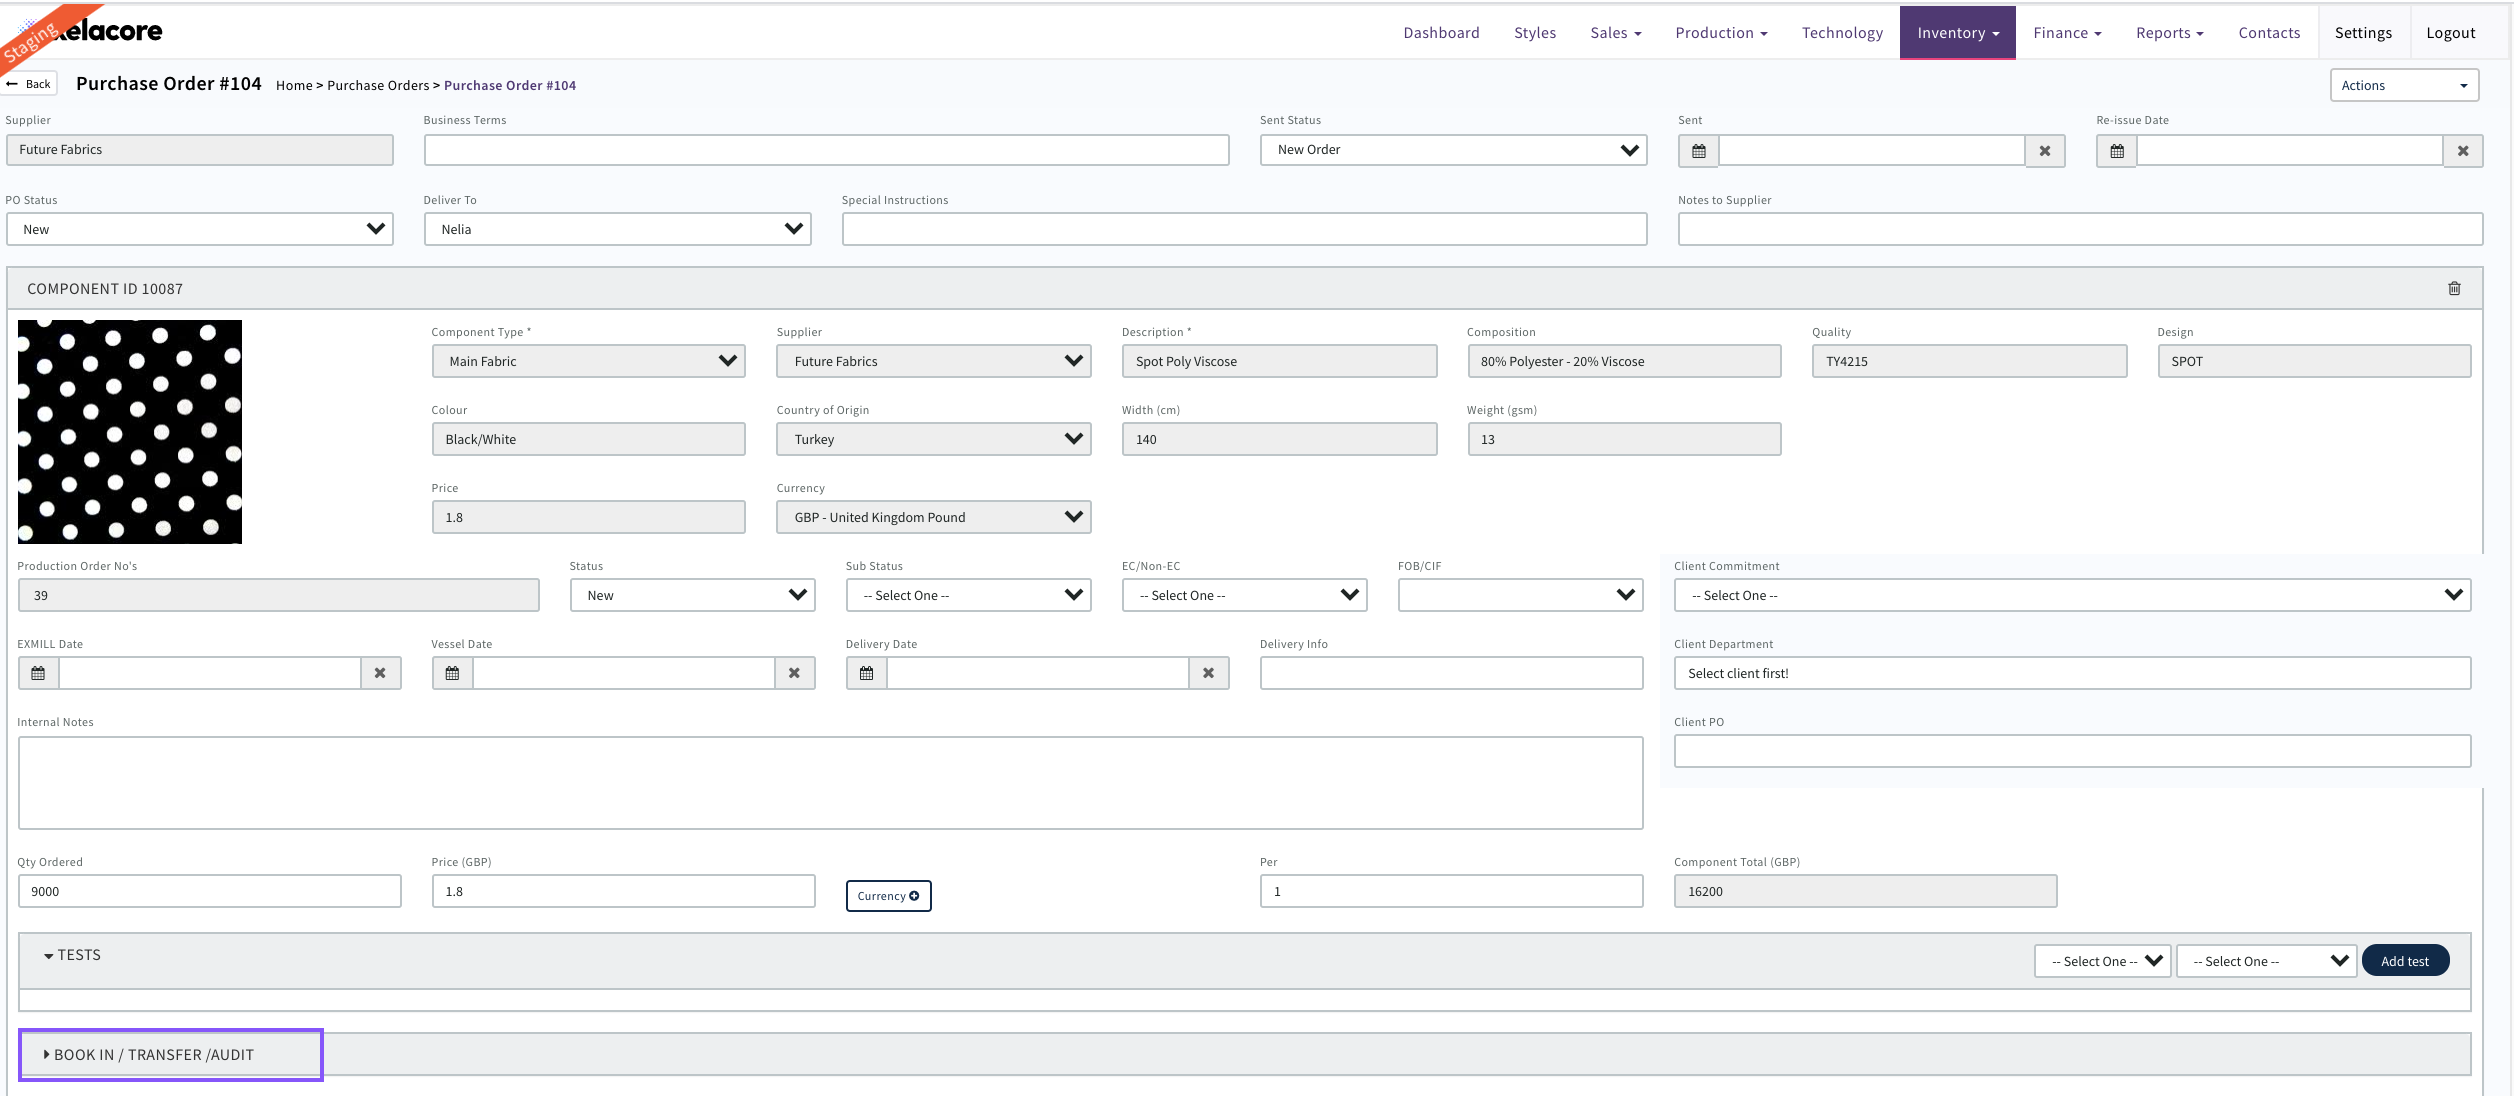Clear the Vessel Date field
2514x1096 pixels.
(x=794, y=673)
